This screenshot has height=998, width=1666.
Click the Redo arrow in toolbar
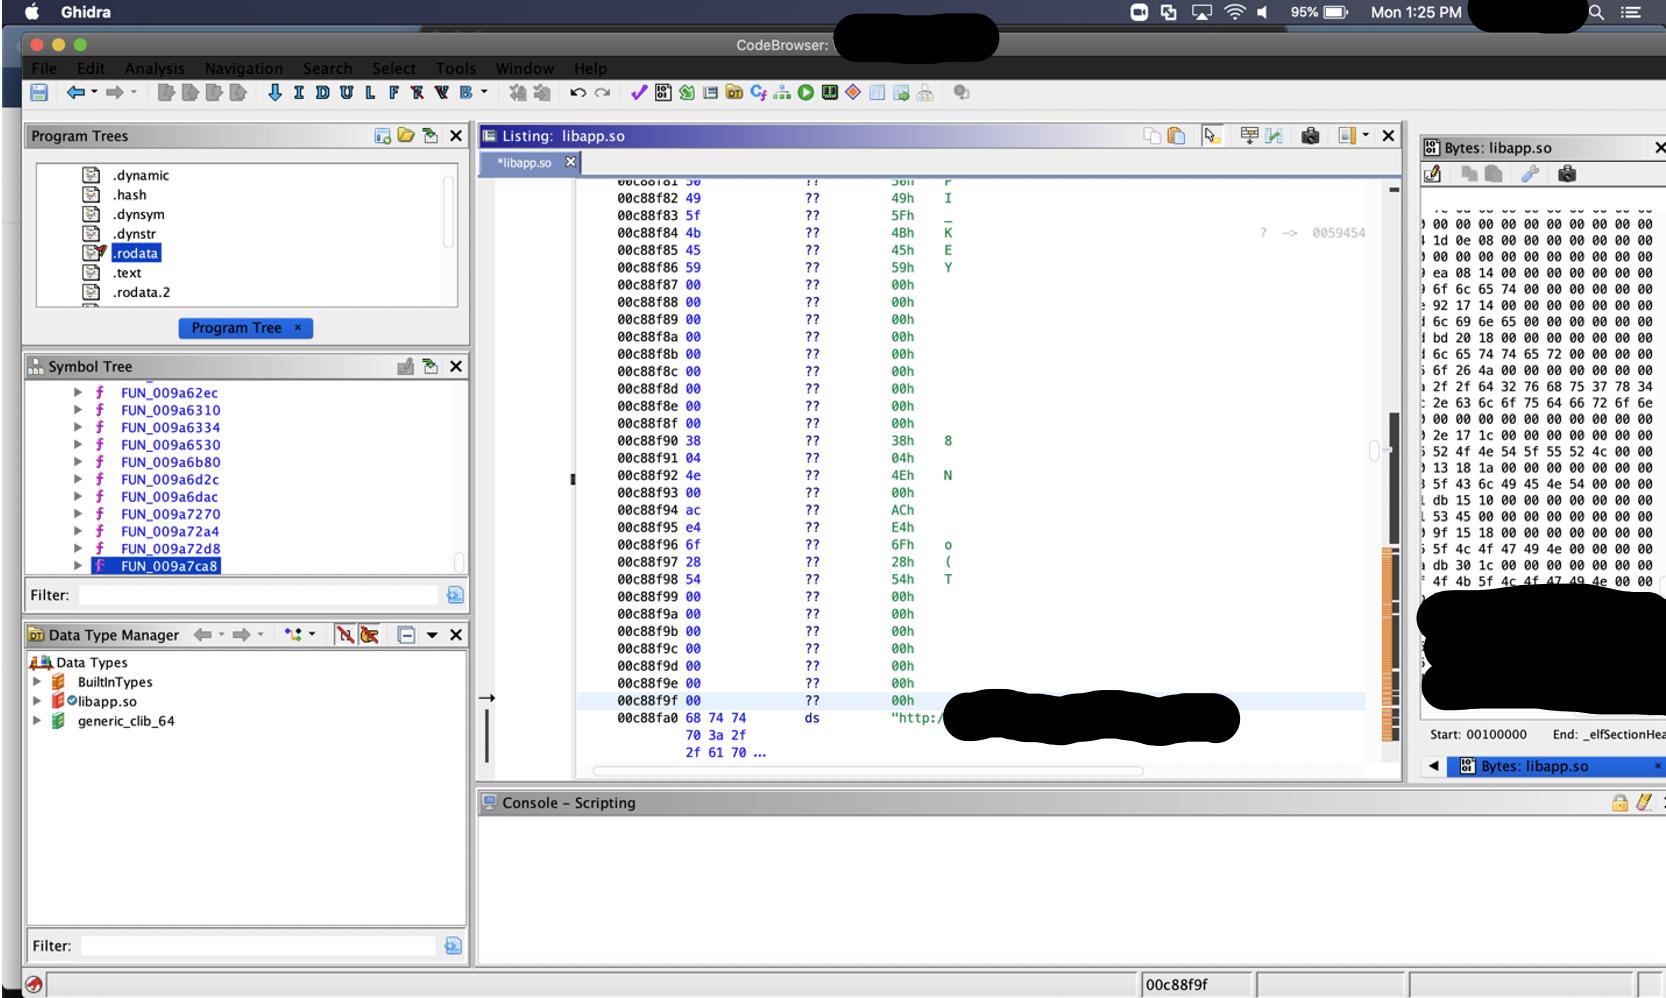(602, 93)
